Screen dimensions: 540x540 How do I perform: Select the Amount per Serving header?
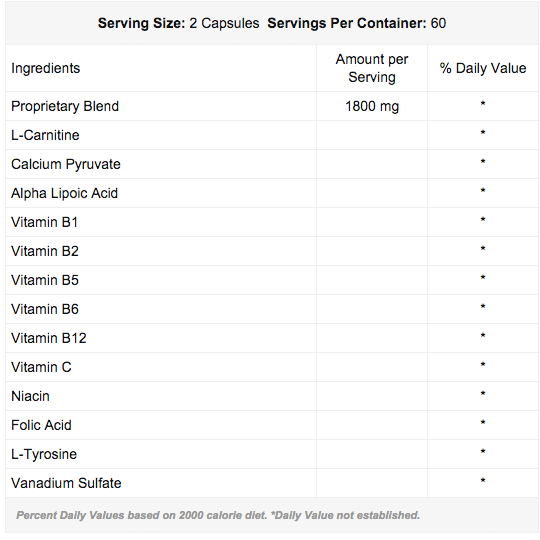click(x=372, y=68)
